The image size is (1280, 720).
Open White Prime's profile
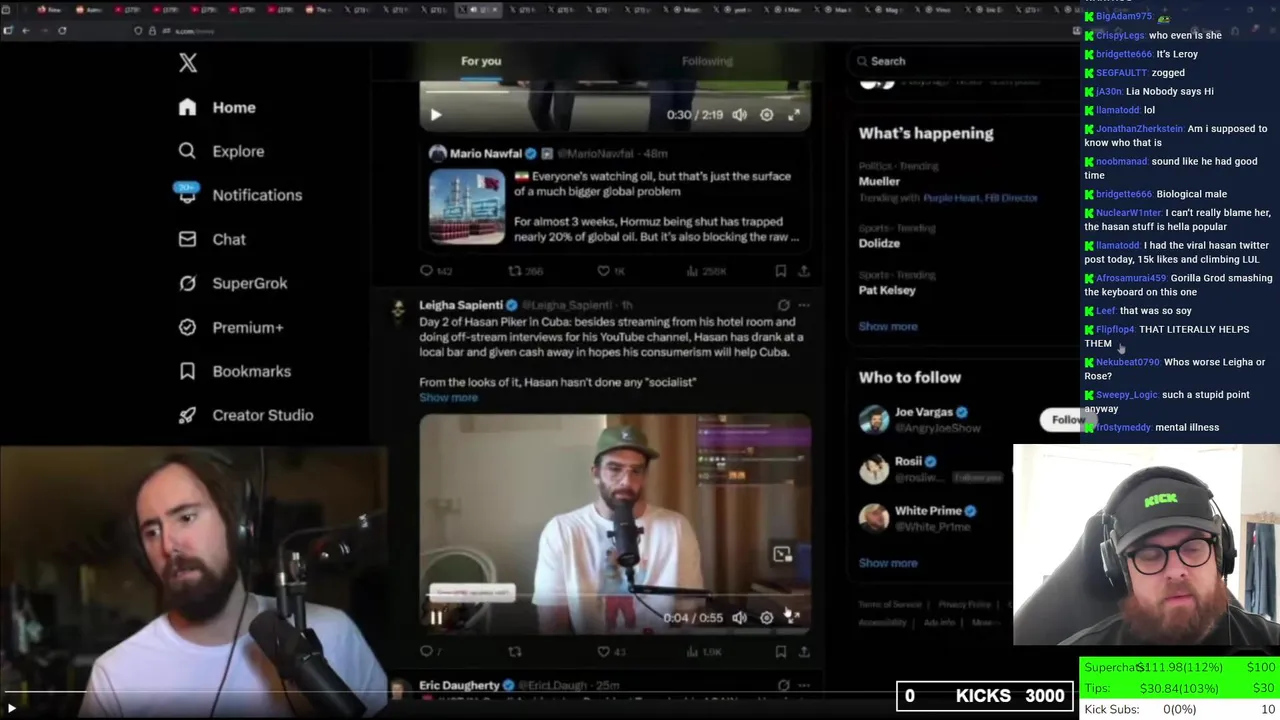point(928,511)
